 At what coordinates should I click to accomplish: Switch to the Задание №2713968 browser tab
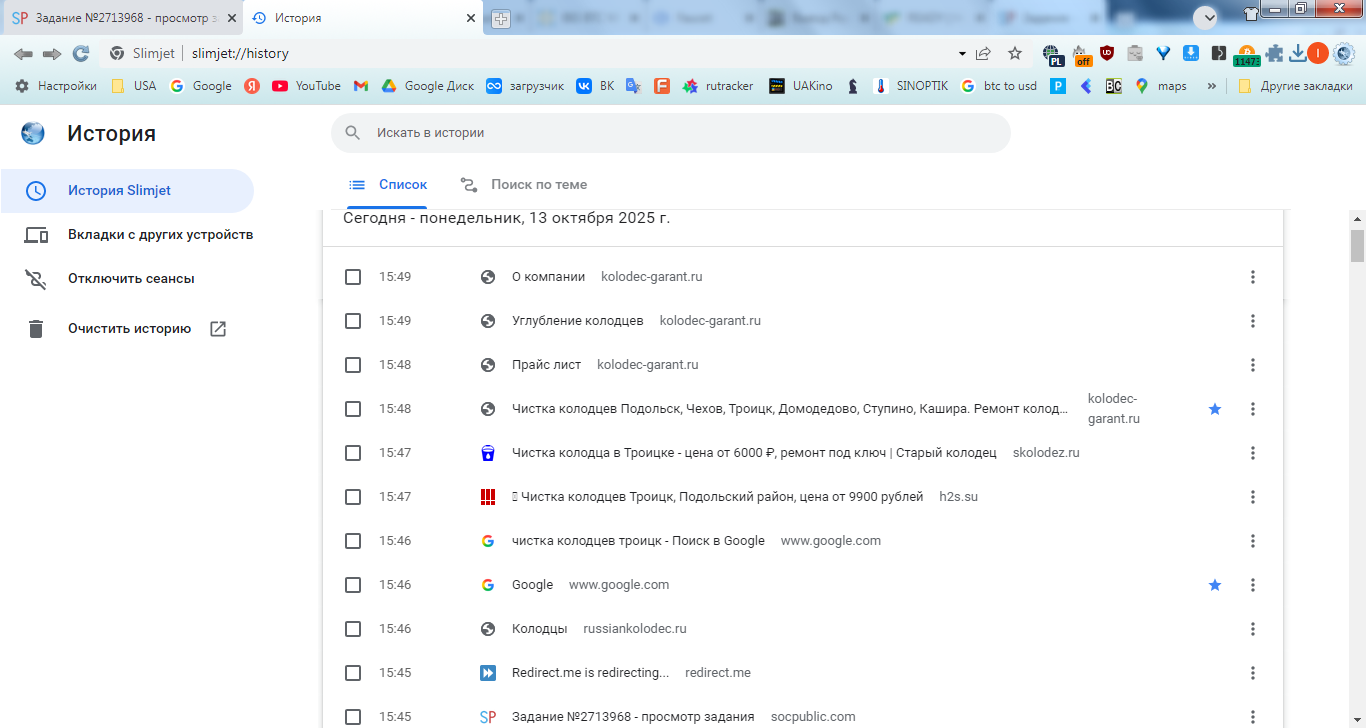(x=120, y=19)
